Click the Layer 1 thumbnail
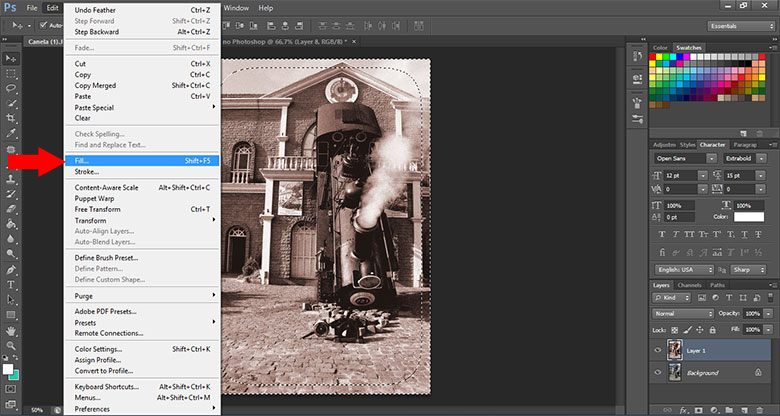780x416 pixels. pos(675,351)
